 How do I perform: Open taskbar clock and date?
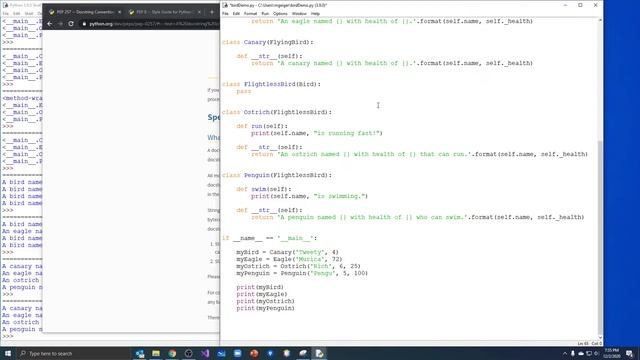pyautogui.click(x=612, y=353)
